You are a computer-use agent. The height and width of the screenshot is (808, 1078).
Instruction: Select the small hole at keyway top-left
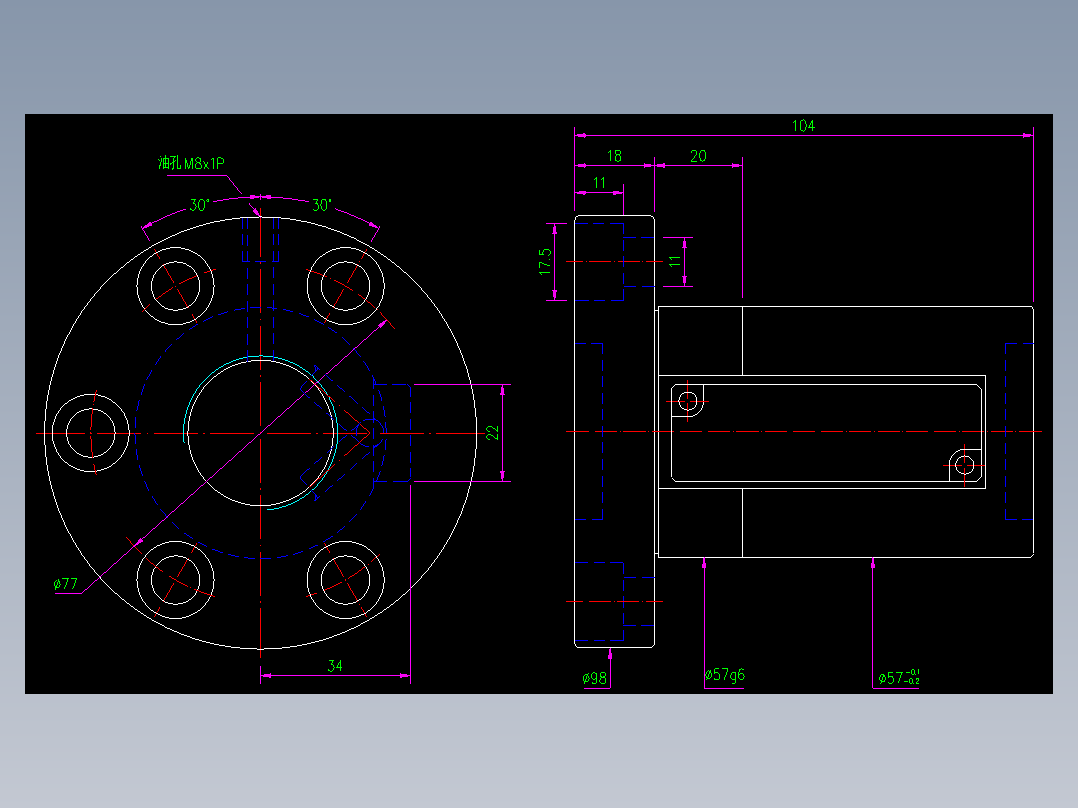point(688,401)
